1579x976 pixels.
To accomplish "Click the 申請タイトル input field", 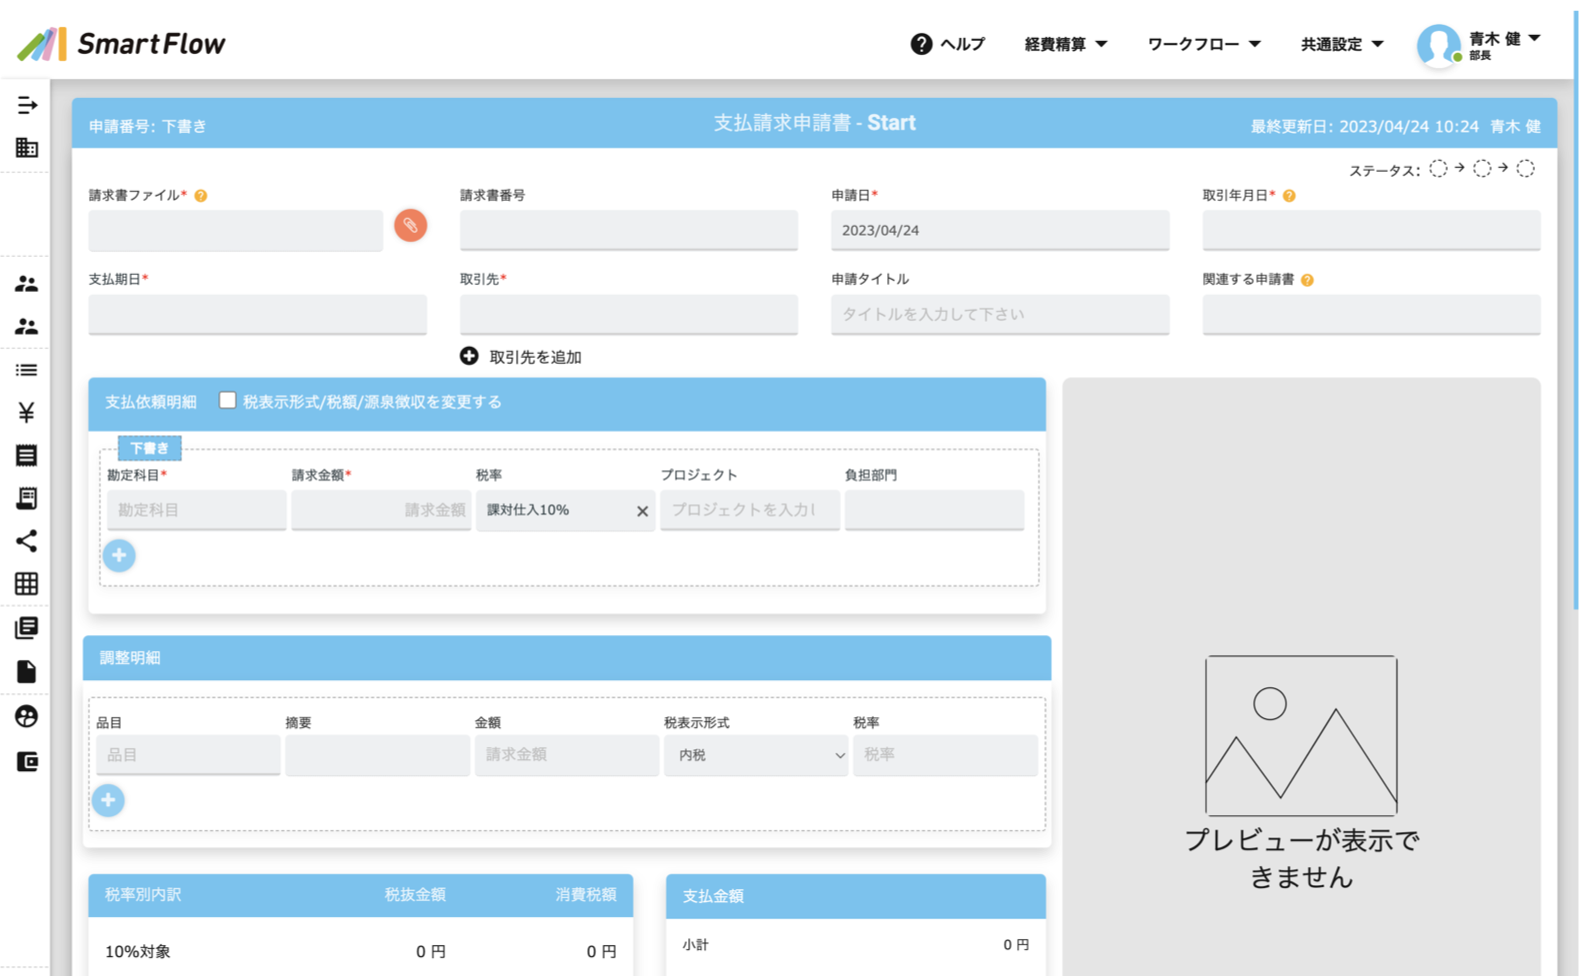I will click(x=999, y=314).
